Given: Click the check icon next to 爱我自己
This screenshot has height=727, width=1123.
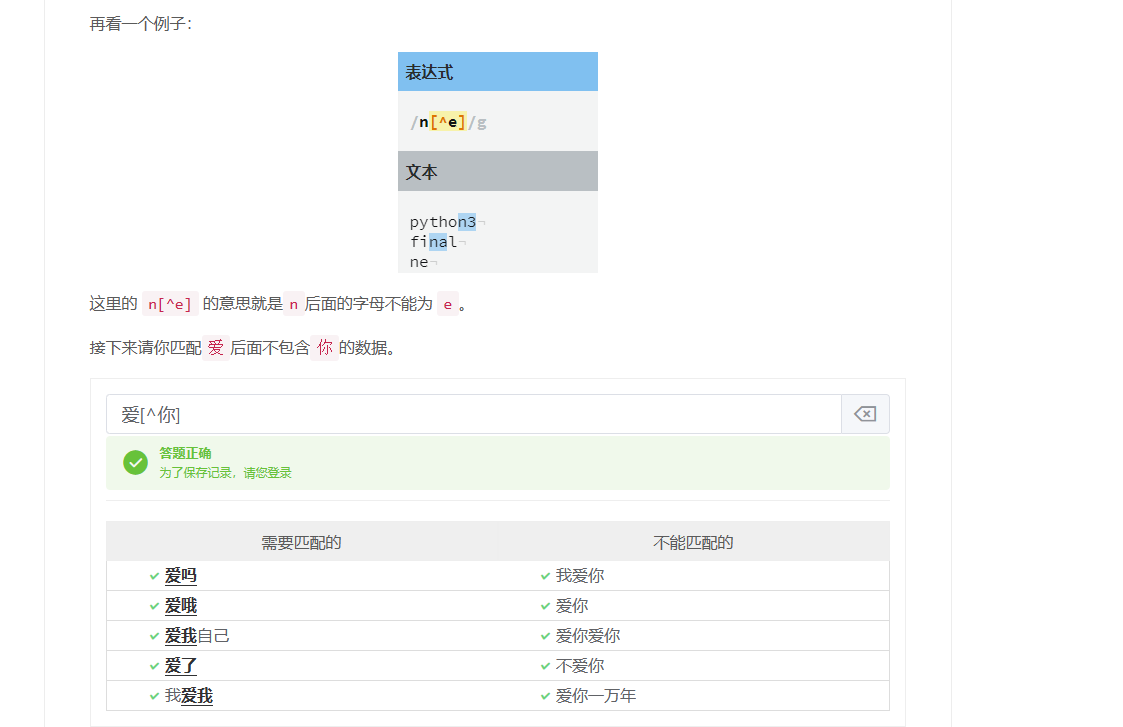Looking at the screenshot, I should click(x=154, y=636).
